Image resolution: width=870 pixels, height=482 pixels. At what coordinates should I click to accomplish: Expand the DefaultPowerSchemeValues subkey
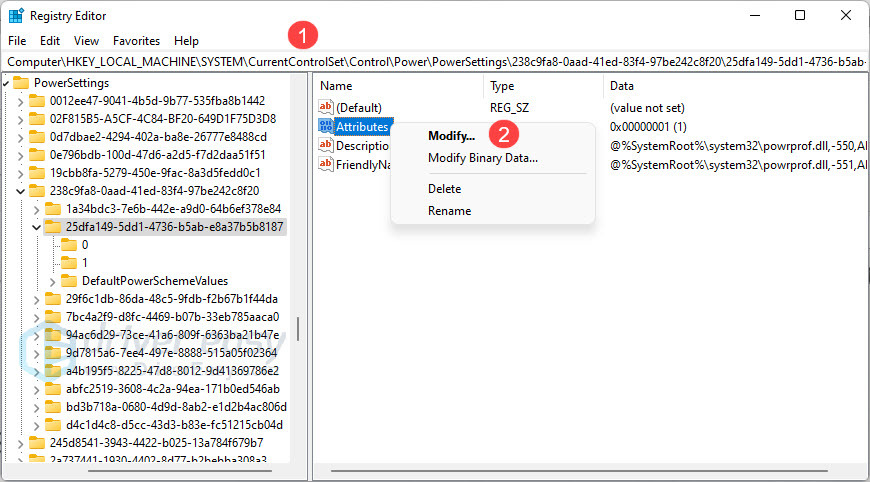pyautogui.click(x=53, y=281)
